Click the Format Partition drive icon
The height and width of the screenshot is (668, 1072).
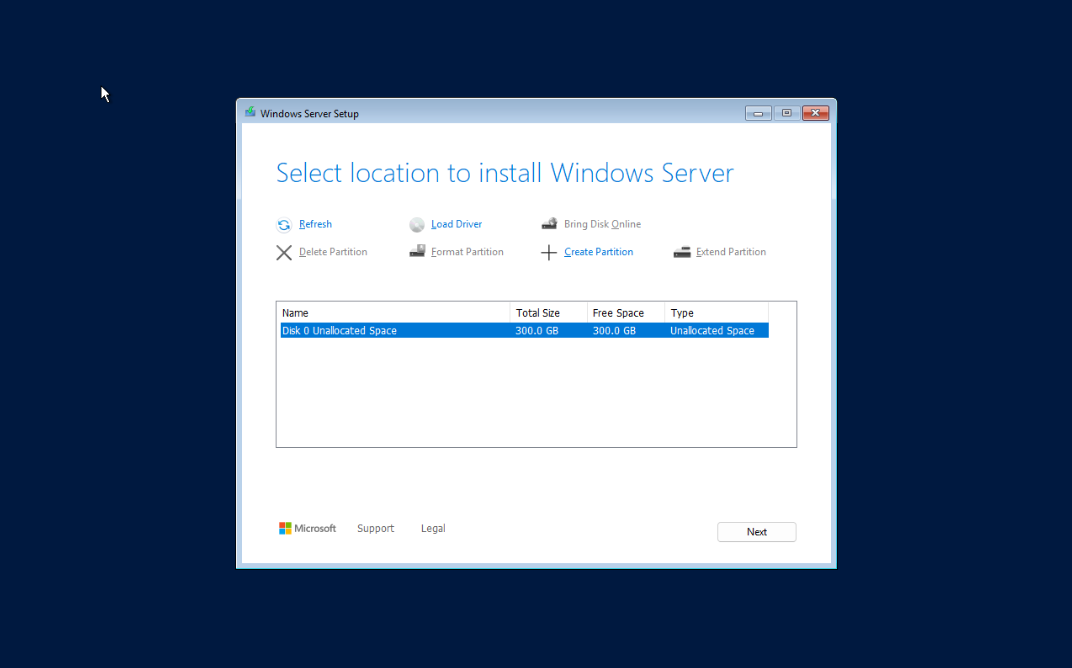417,251
